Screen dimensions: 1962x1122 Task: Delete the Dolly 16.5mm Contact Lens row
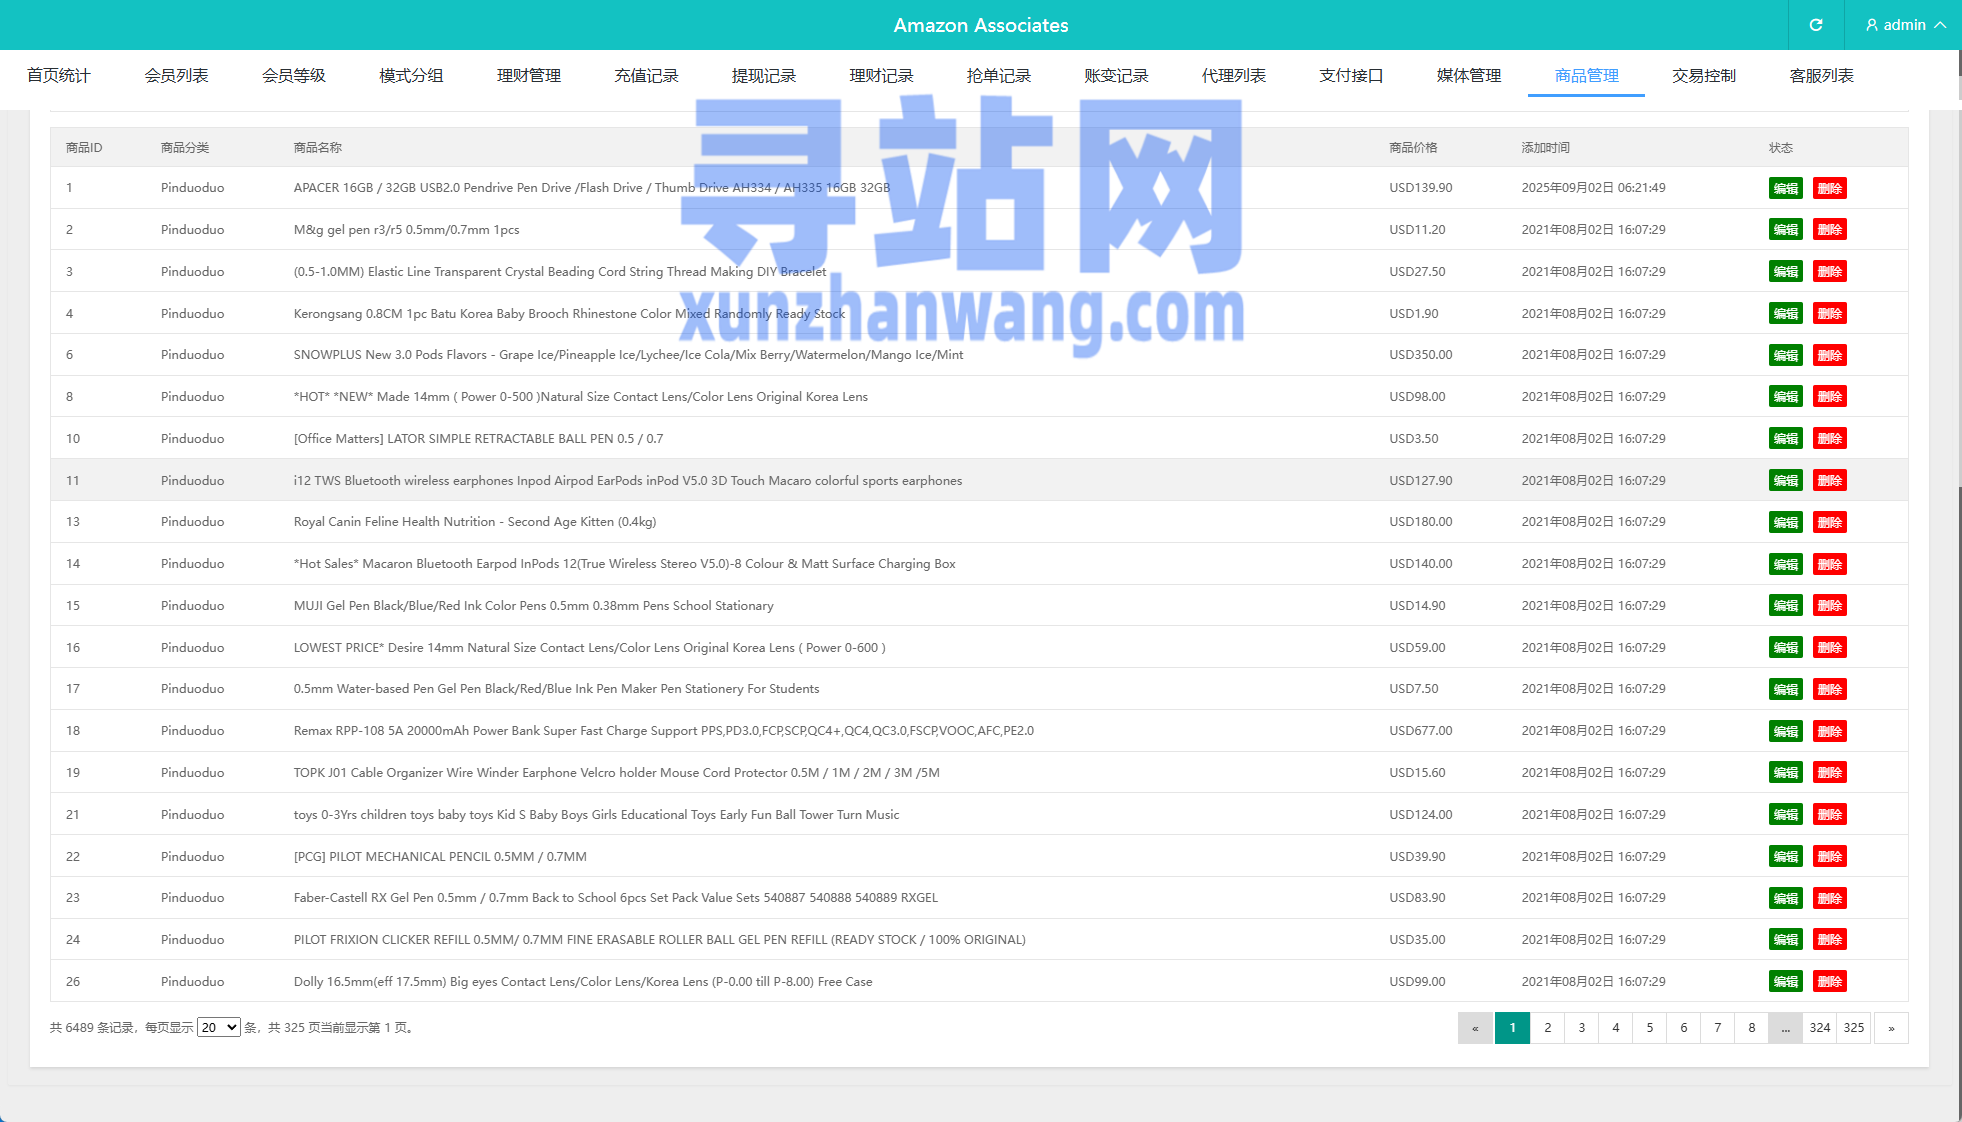click(1829, 982)
